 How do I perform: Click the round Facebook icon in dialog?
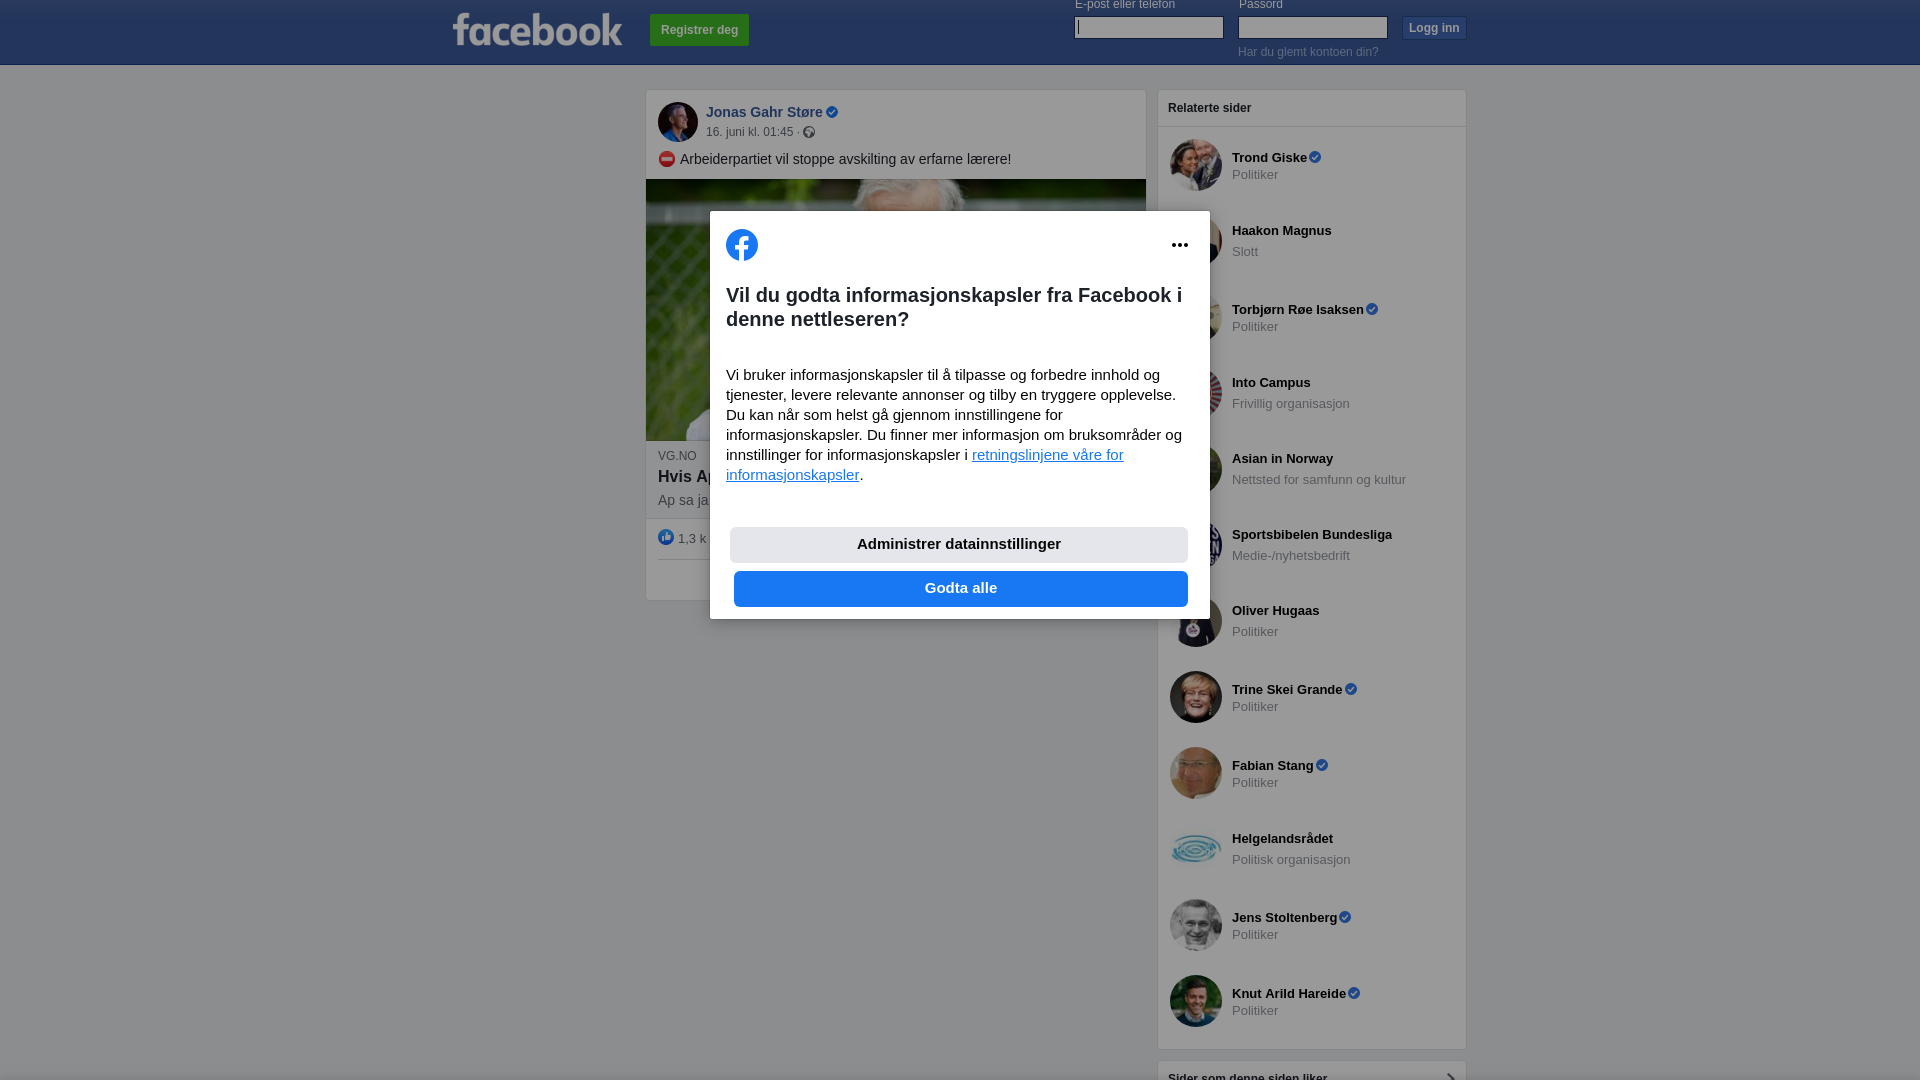pos(742,245)
